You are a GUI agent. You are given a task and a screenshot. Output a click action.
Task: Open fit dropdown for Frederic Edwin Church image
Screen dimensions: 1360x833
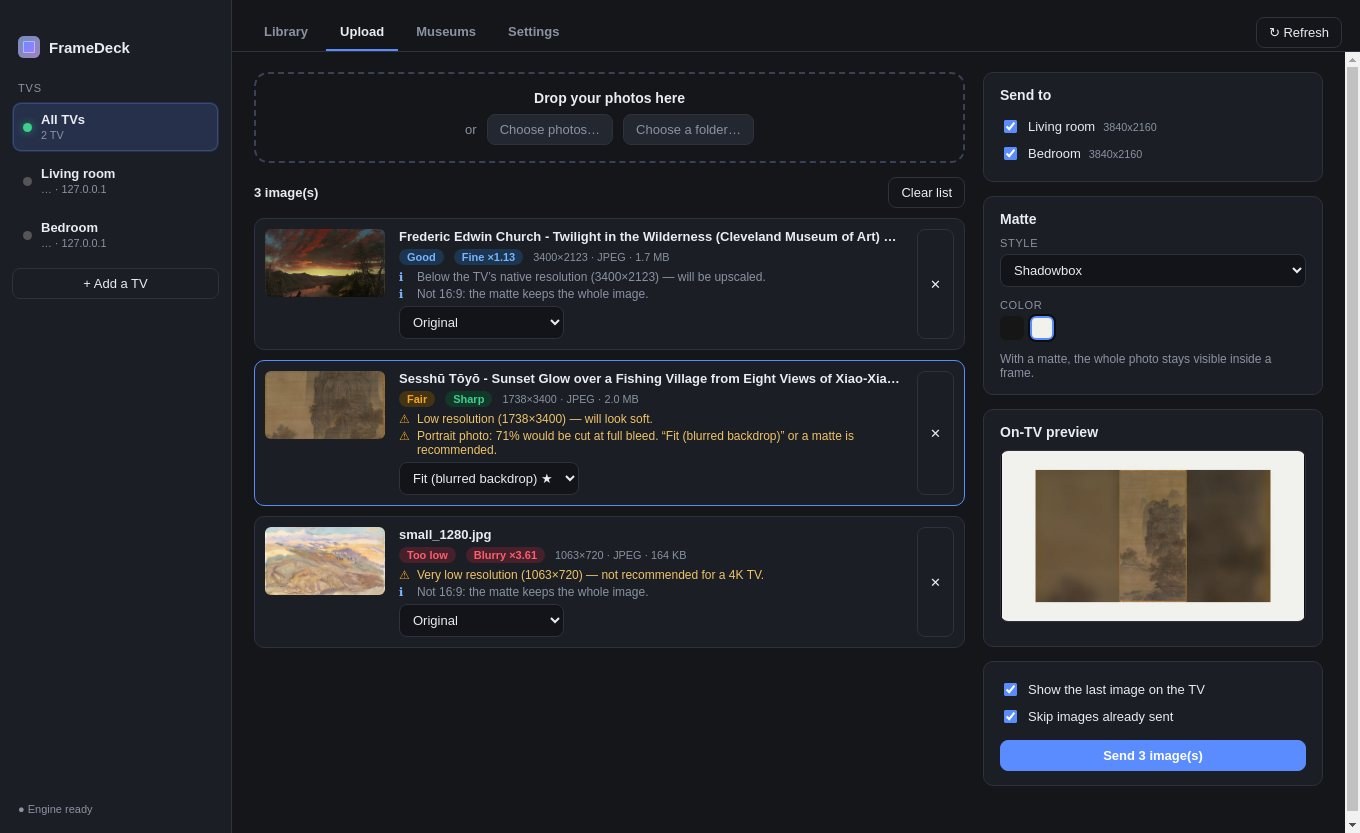[x=481, y=322]
